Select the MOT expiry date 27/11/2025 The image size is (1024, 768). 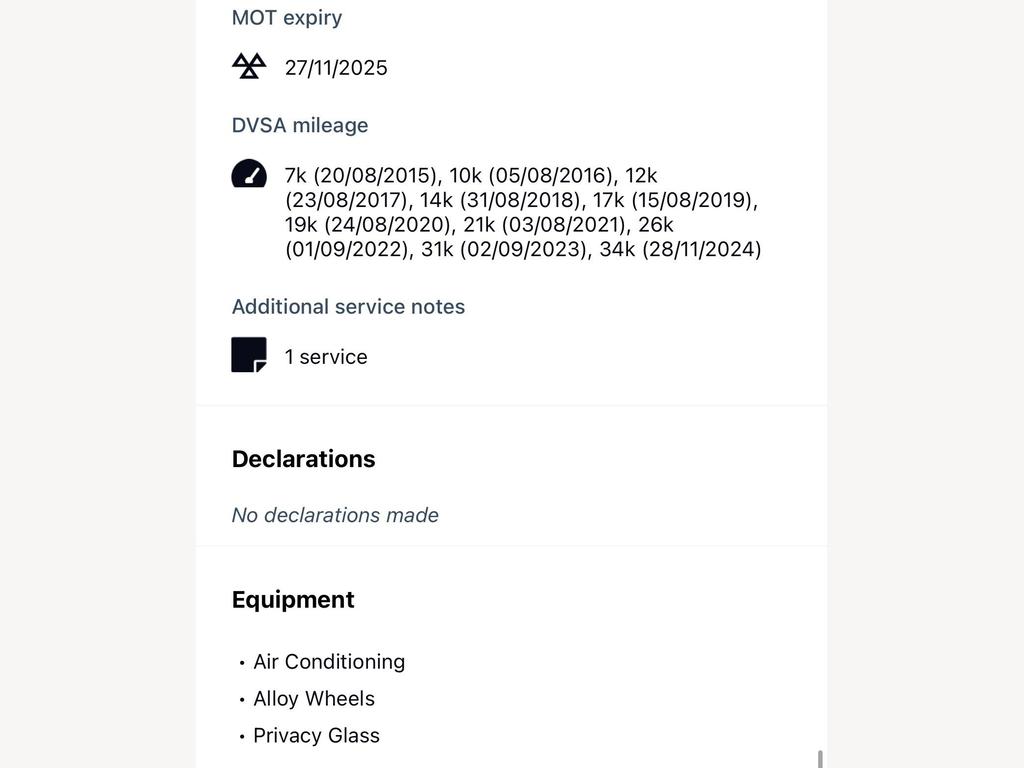(x=336, y=68)
